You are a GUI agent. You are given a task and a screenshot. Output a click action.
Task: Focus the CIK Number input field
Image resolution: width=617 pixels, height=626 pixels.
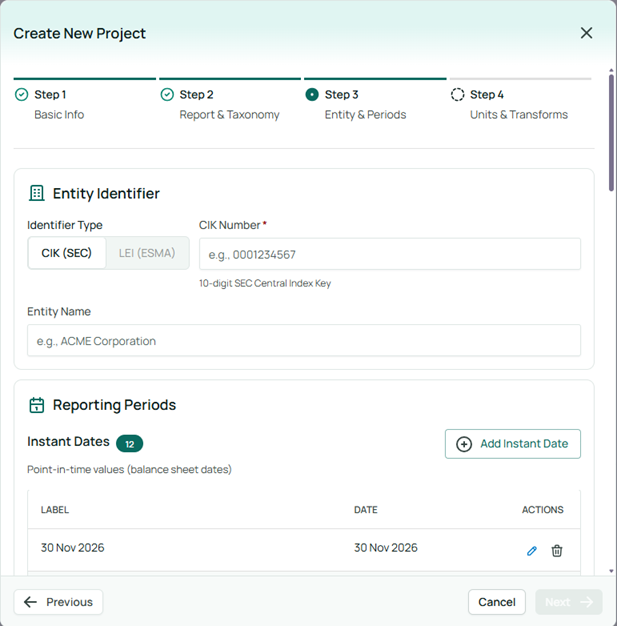[390, 254]
